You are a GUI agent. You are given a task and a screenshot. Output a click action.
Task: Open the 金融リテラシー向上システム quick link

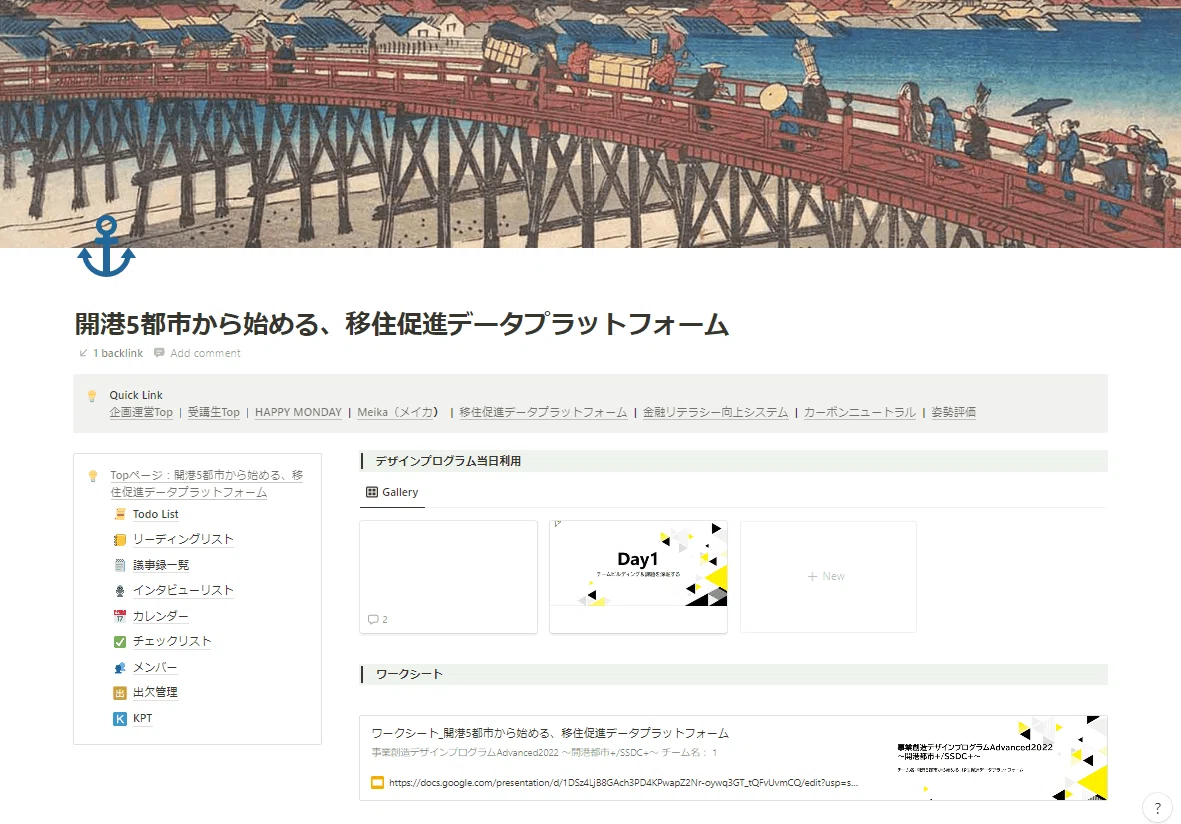tap(715, 412)
